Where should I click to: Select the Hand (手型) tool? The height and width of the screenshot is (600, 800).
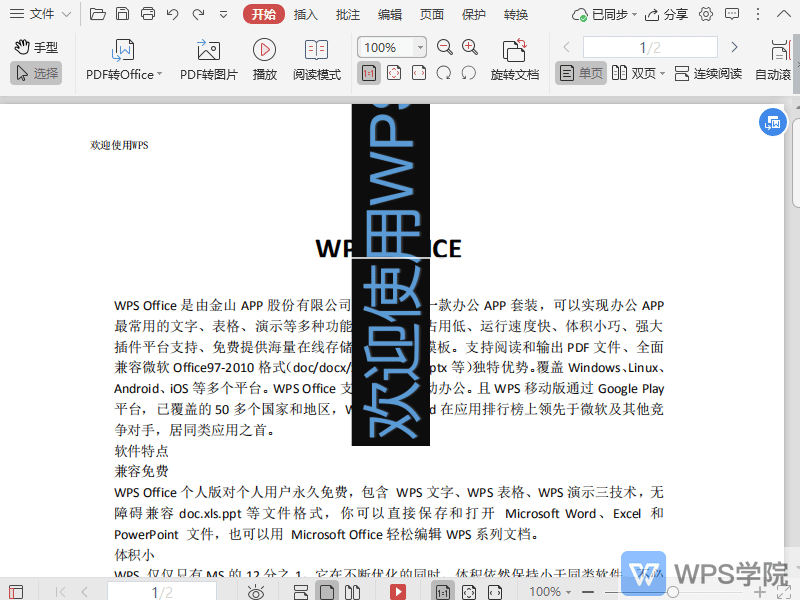[36, 47]
